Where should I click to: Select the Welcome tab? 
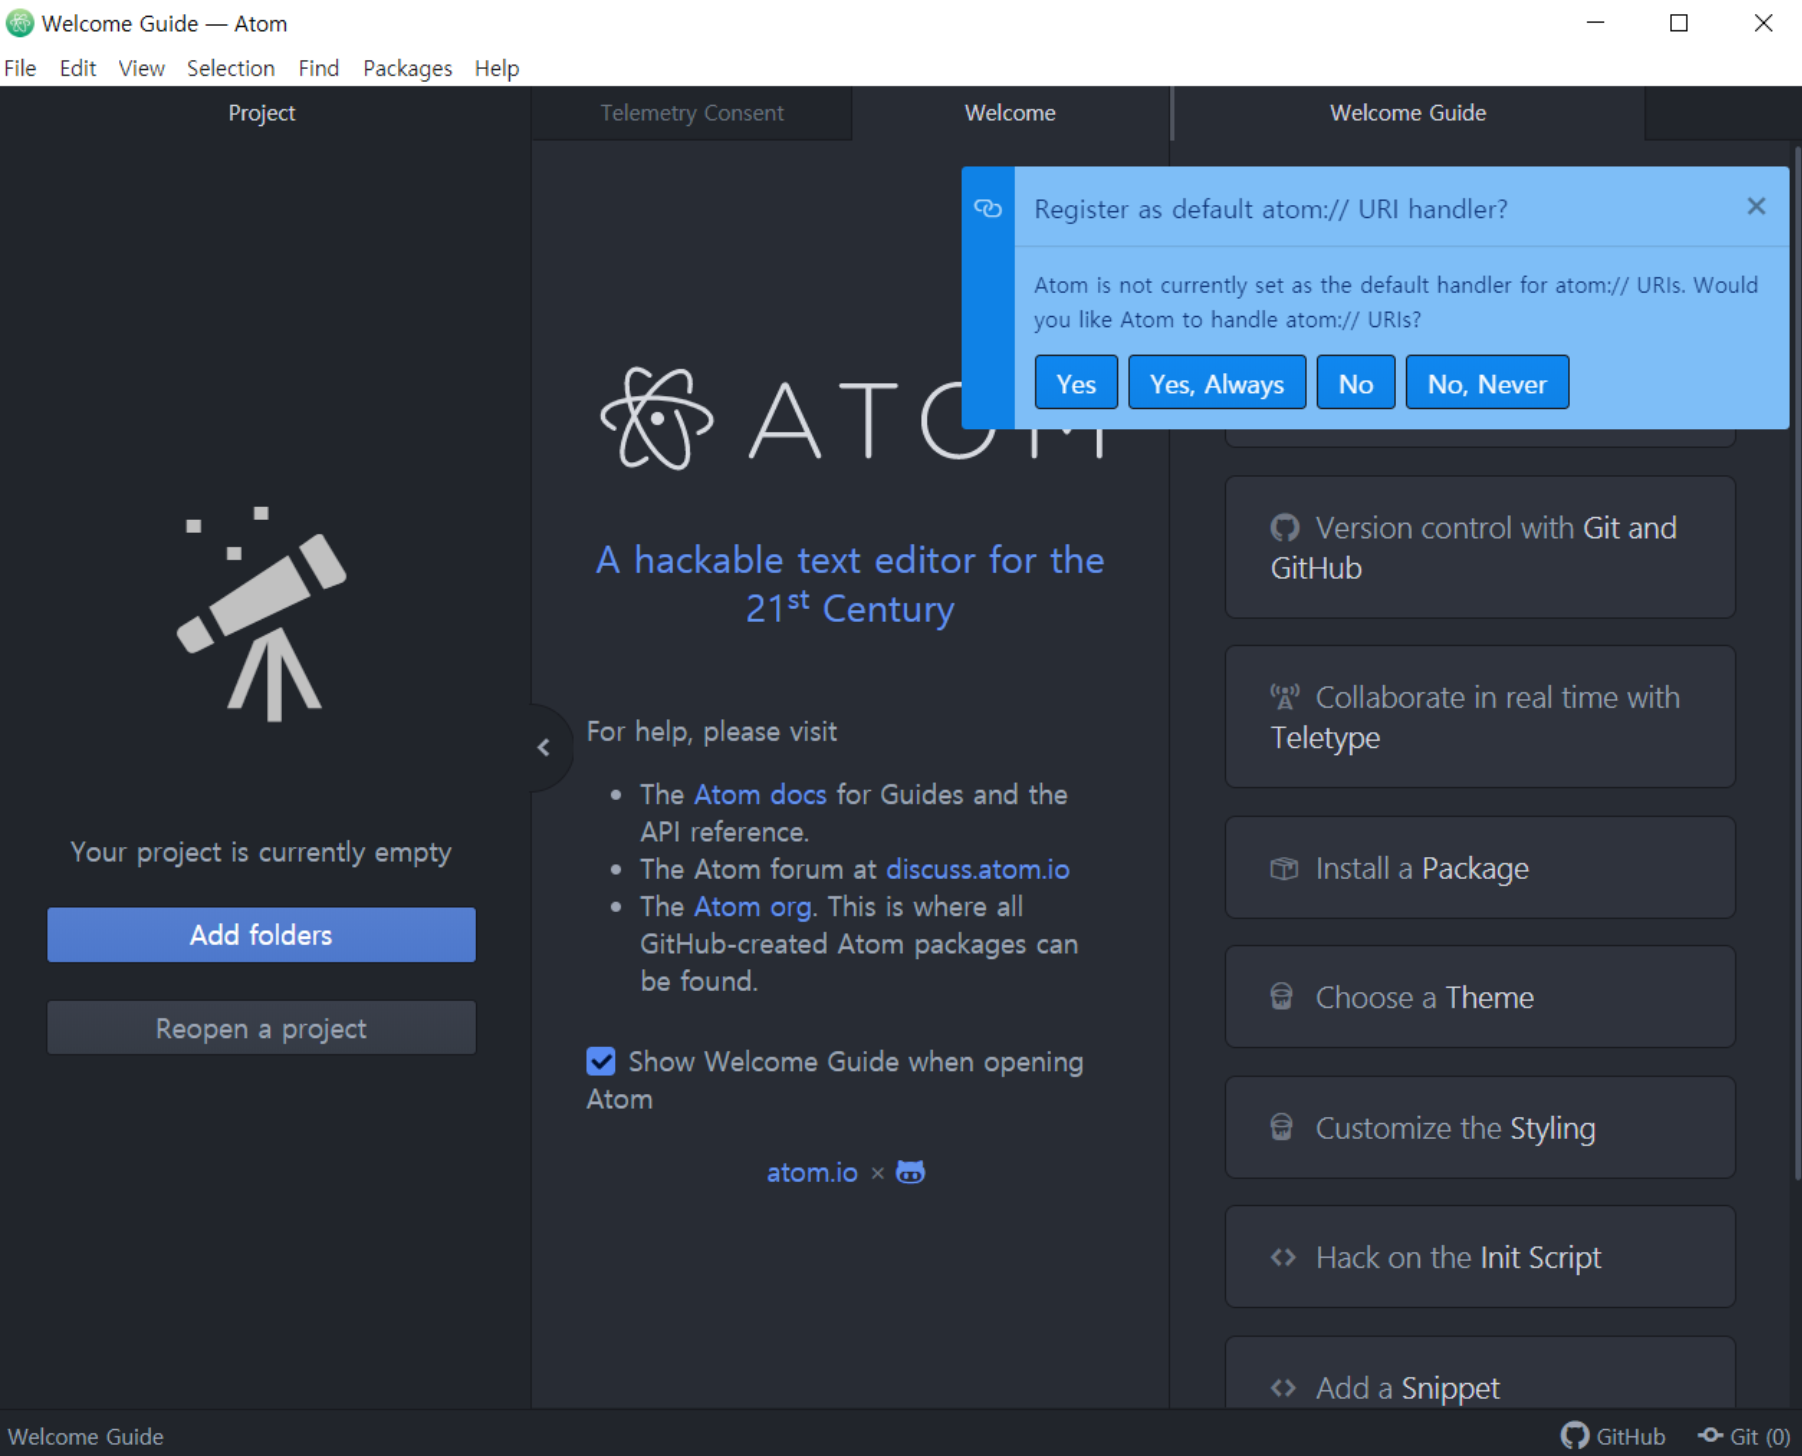1010,113
